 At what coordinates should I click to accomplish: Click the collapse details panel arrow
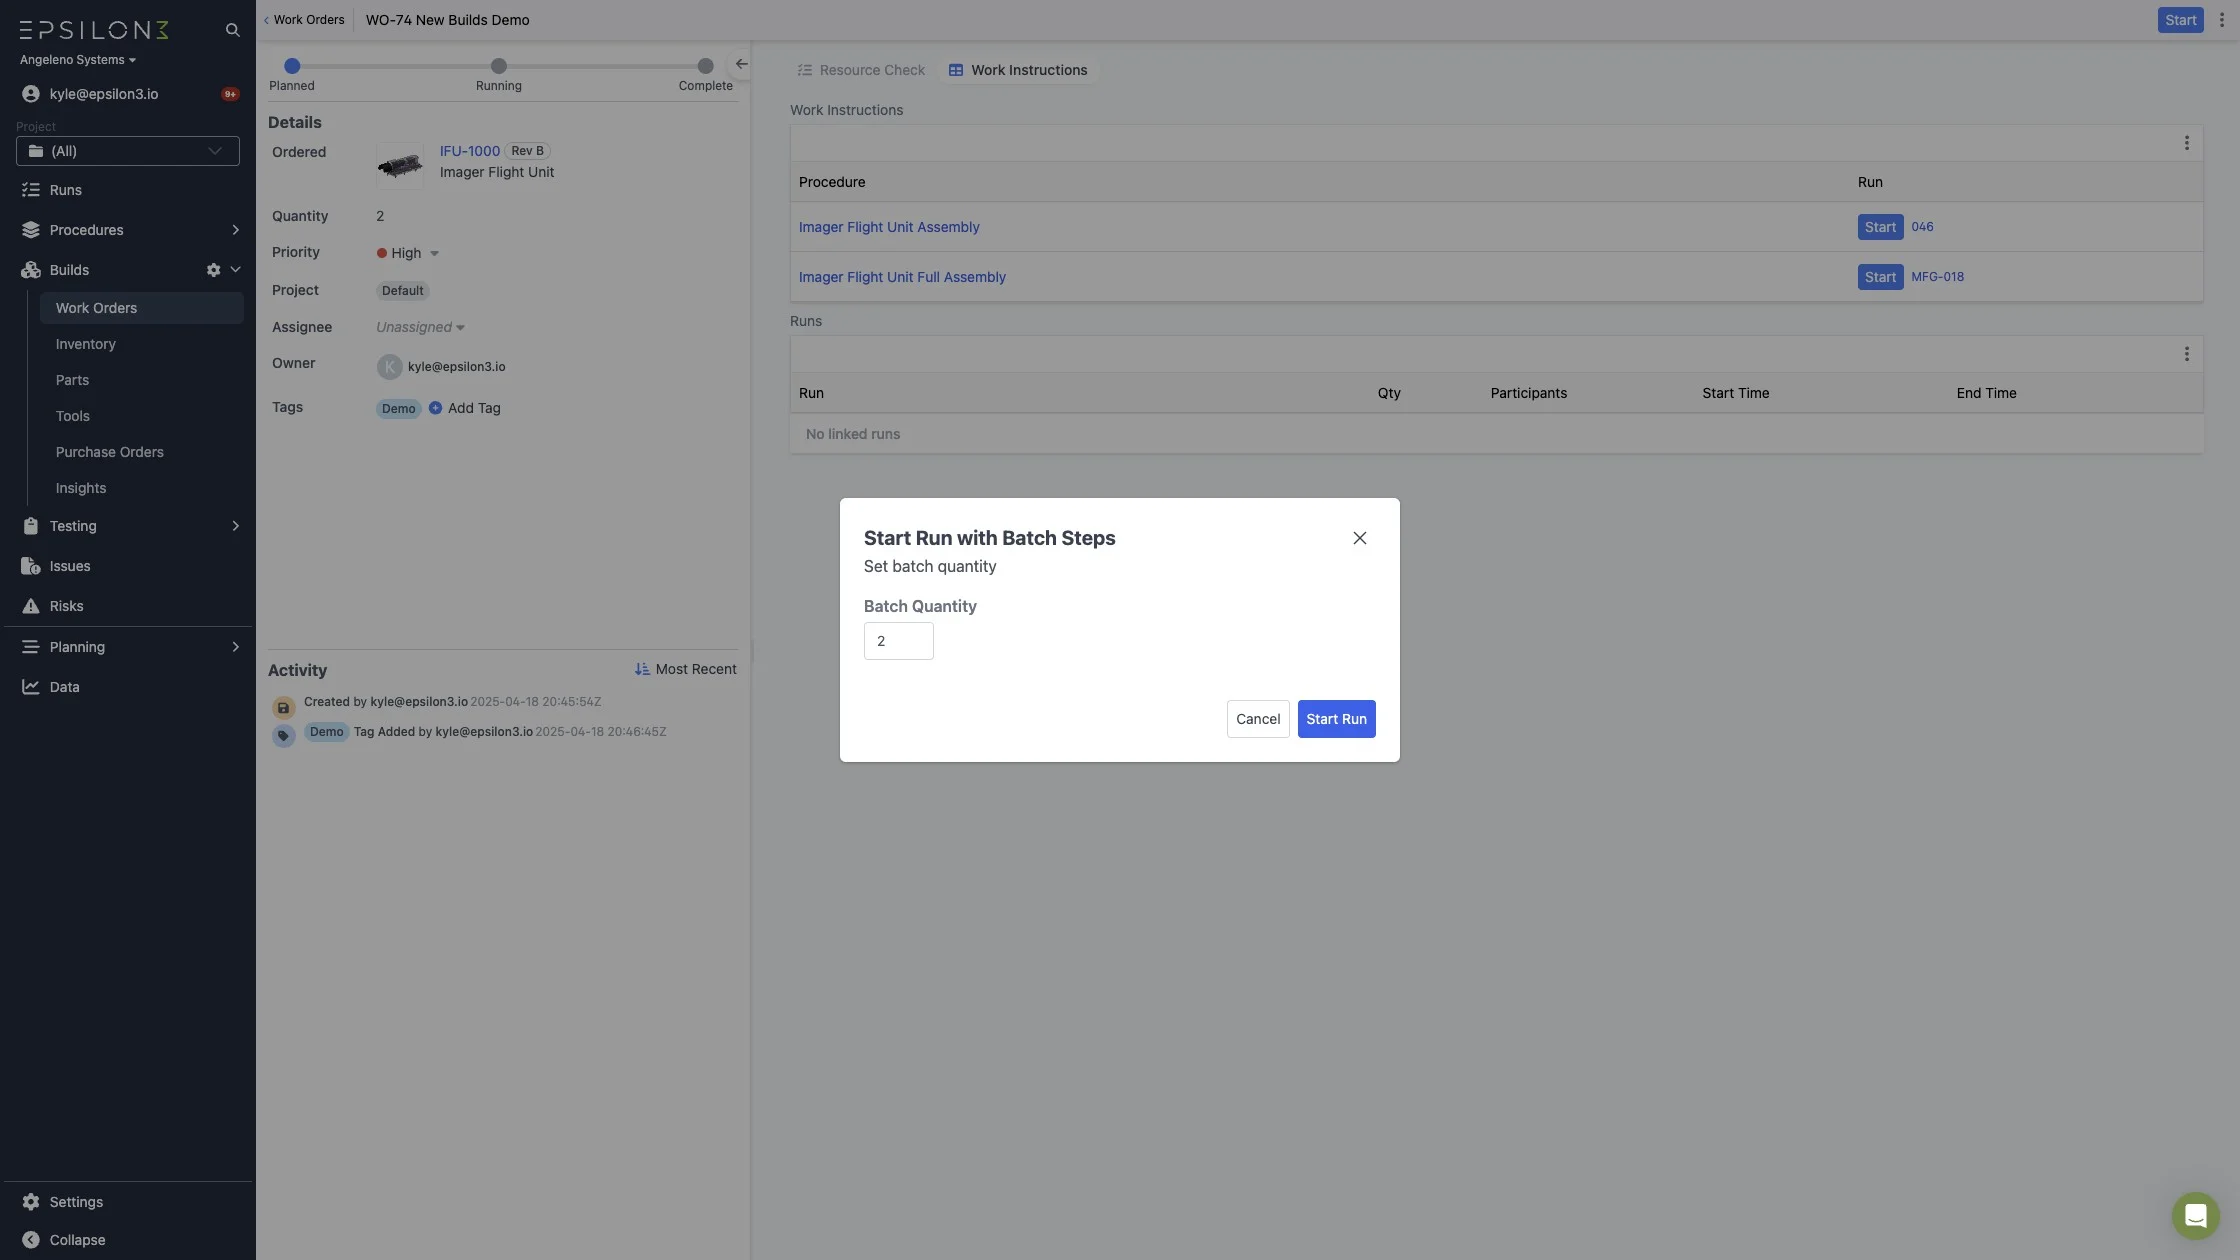tap(741, 64)
